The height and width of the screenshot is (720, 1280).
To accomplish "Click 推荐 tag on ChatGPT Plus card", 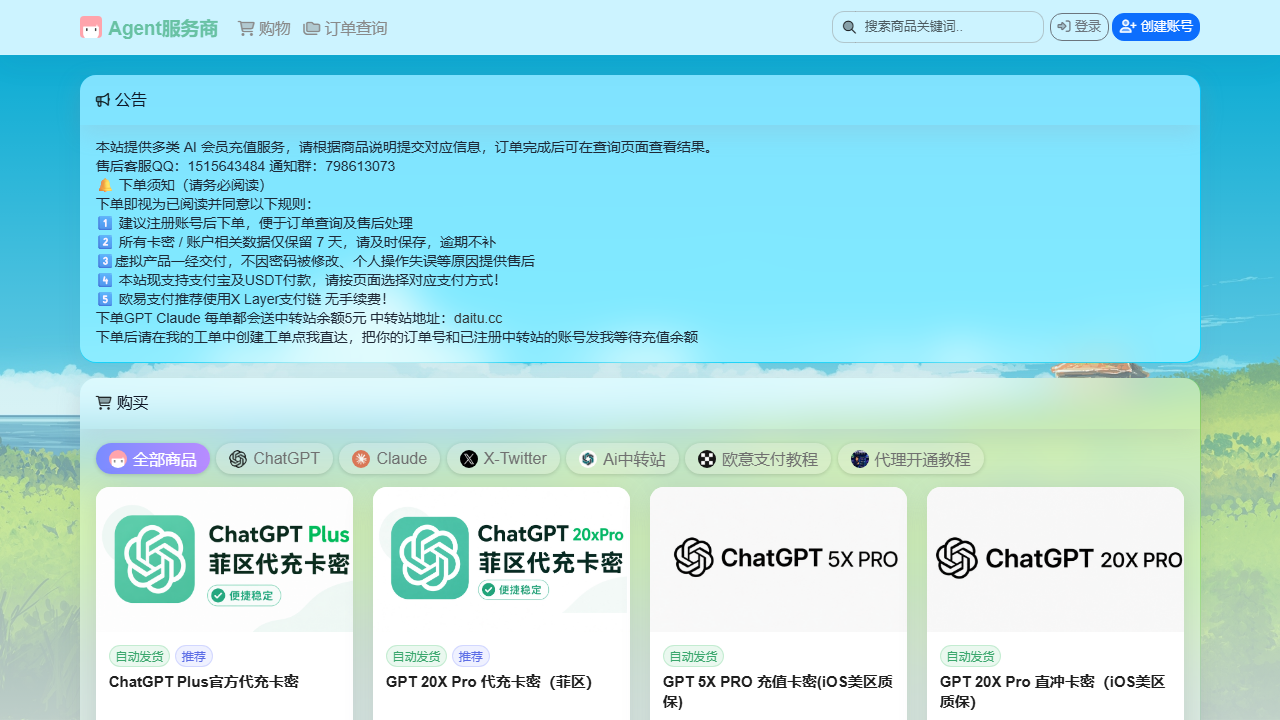I will 194,656.
